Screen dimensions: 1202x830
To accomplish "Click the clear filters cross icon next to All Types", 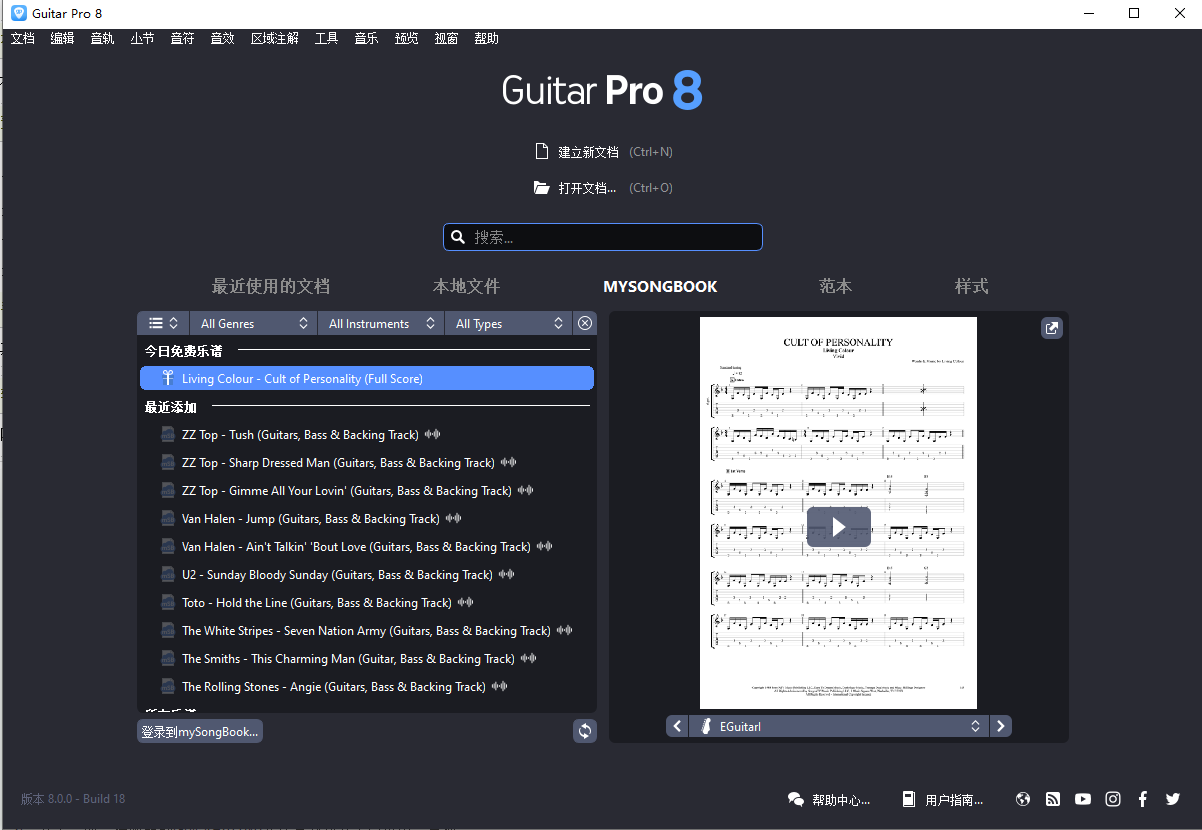I will [585, 322].
